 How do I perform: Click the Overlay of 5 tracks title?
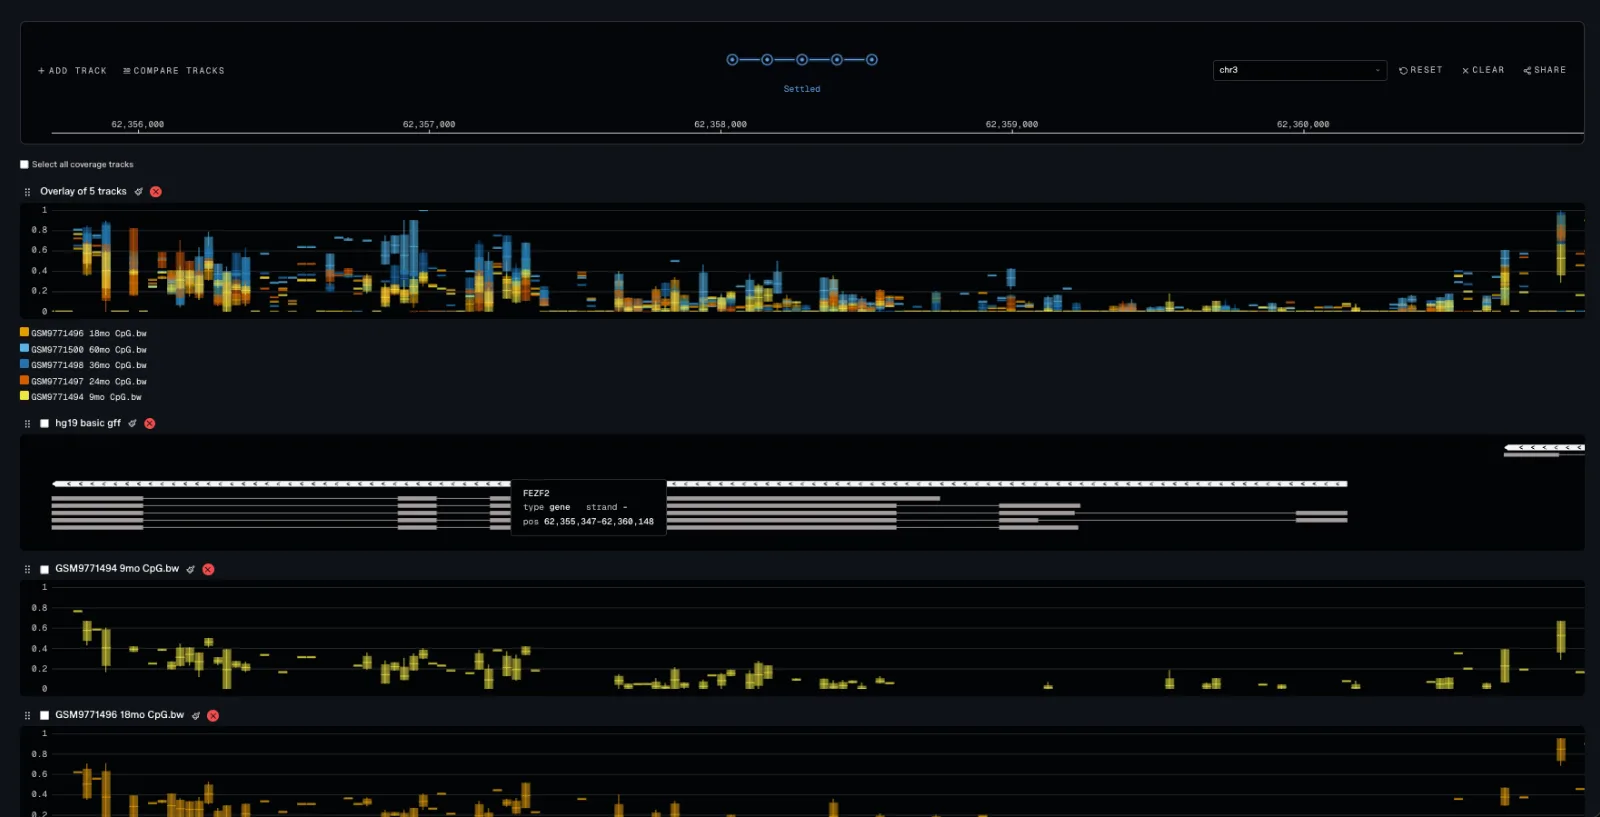coord(83,192)
